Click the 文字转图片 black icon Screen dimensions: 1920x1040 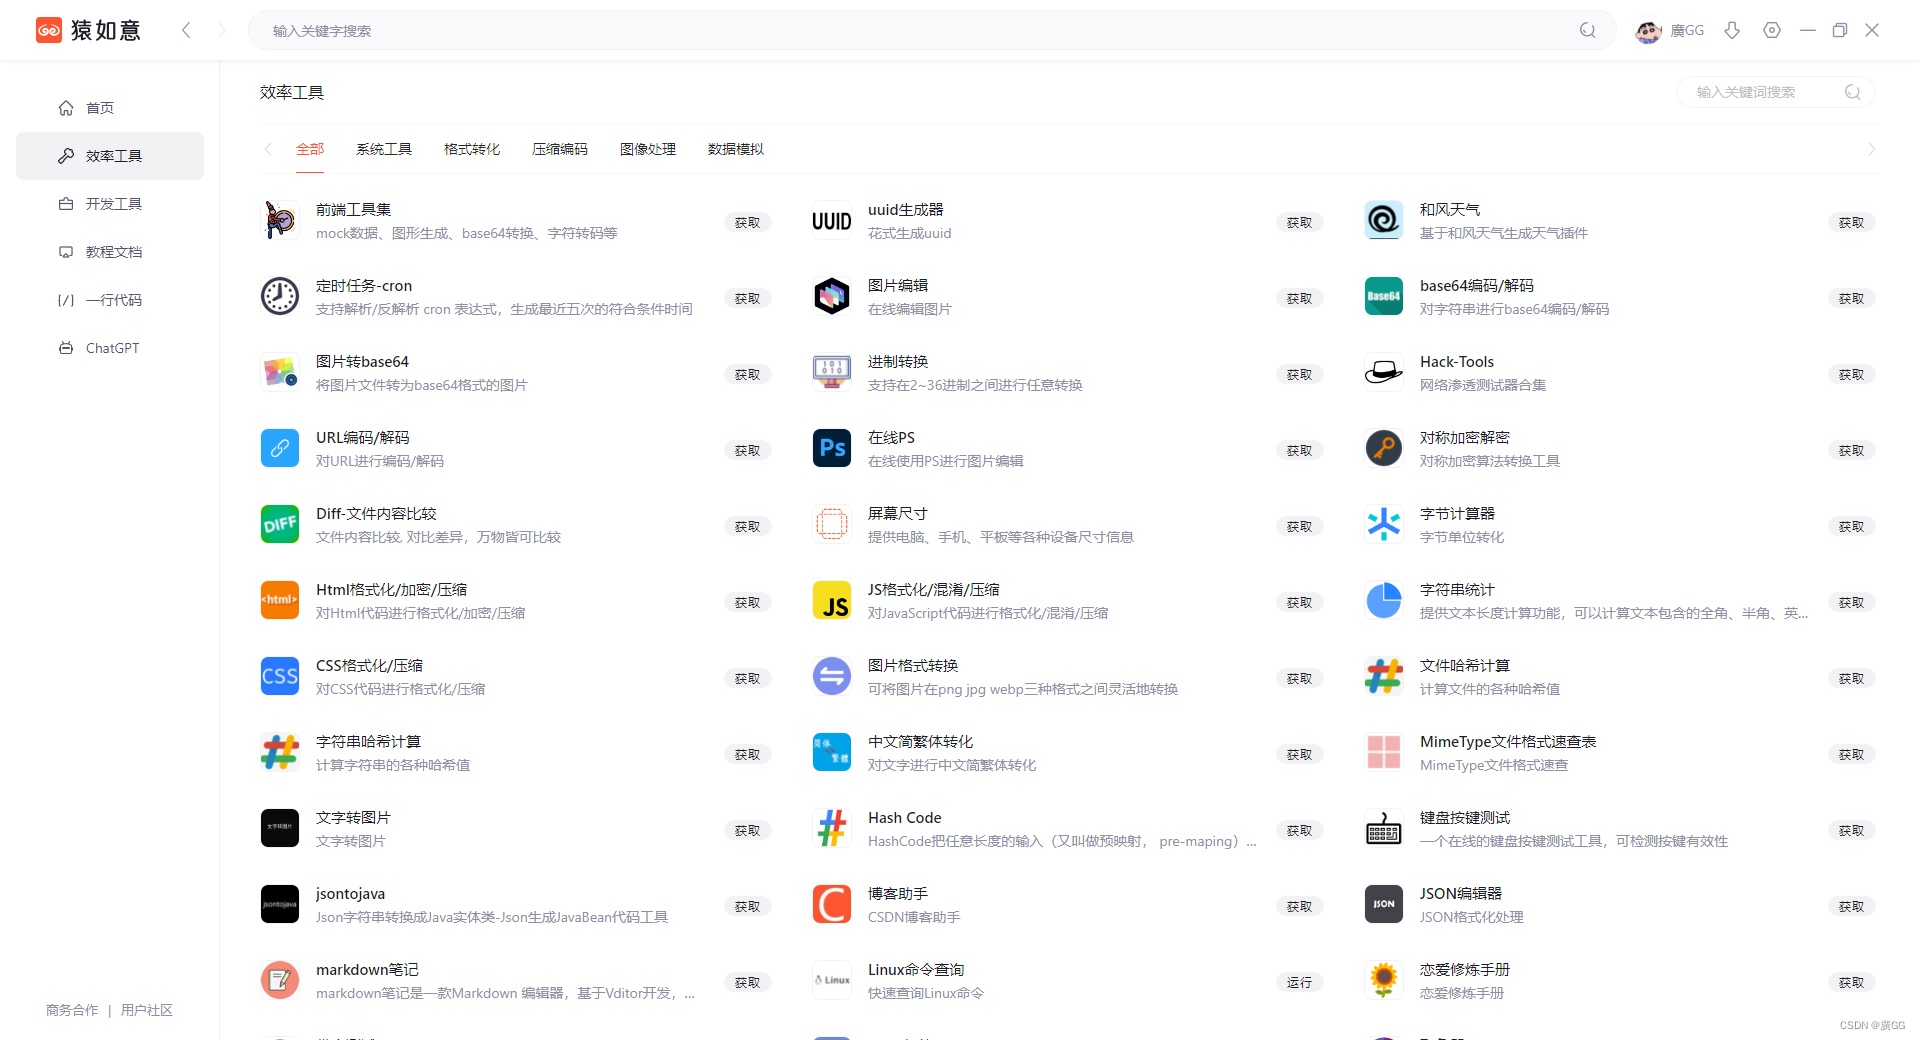click(280, 829)
